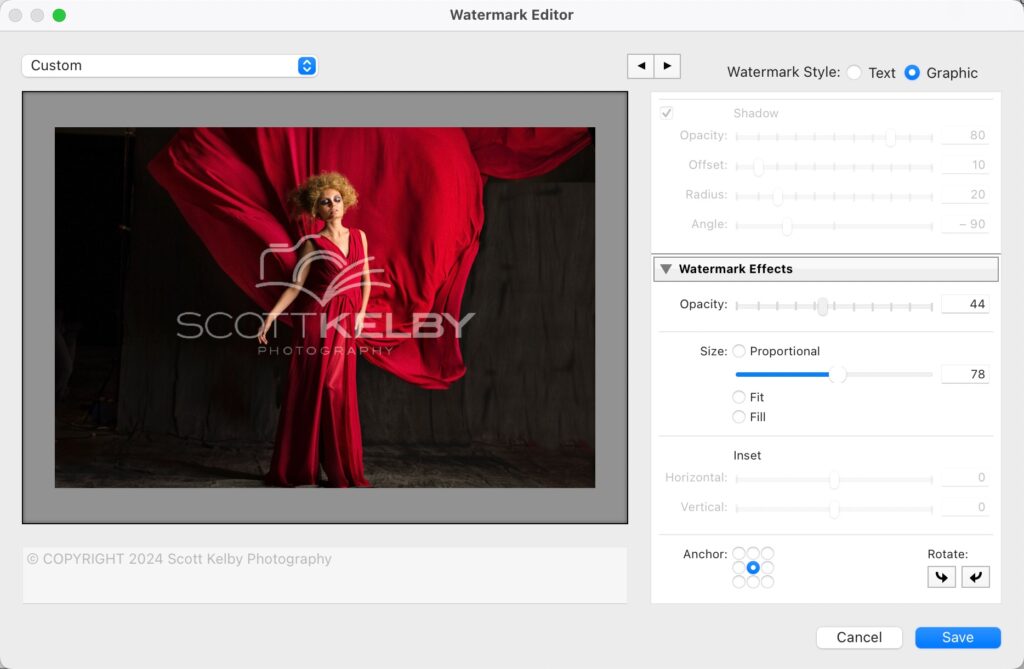Open the Custom preset dropdown

[x=170, y=66]
